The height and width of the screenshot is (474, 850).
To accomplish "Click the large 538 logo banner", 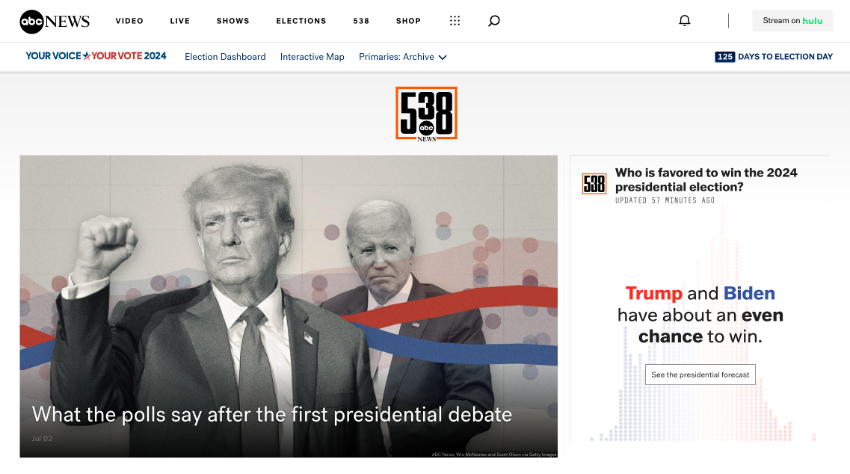I will [x=426, y=114].
